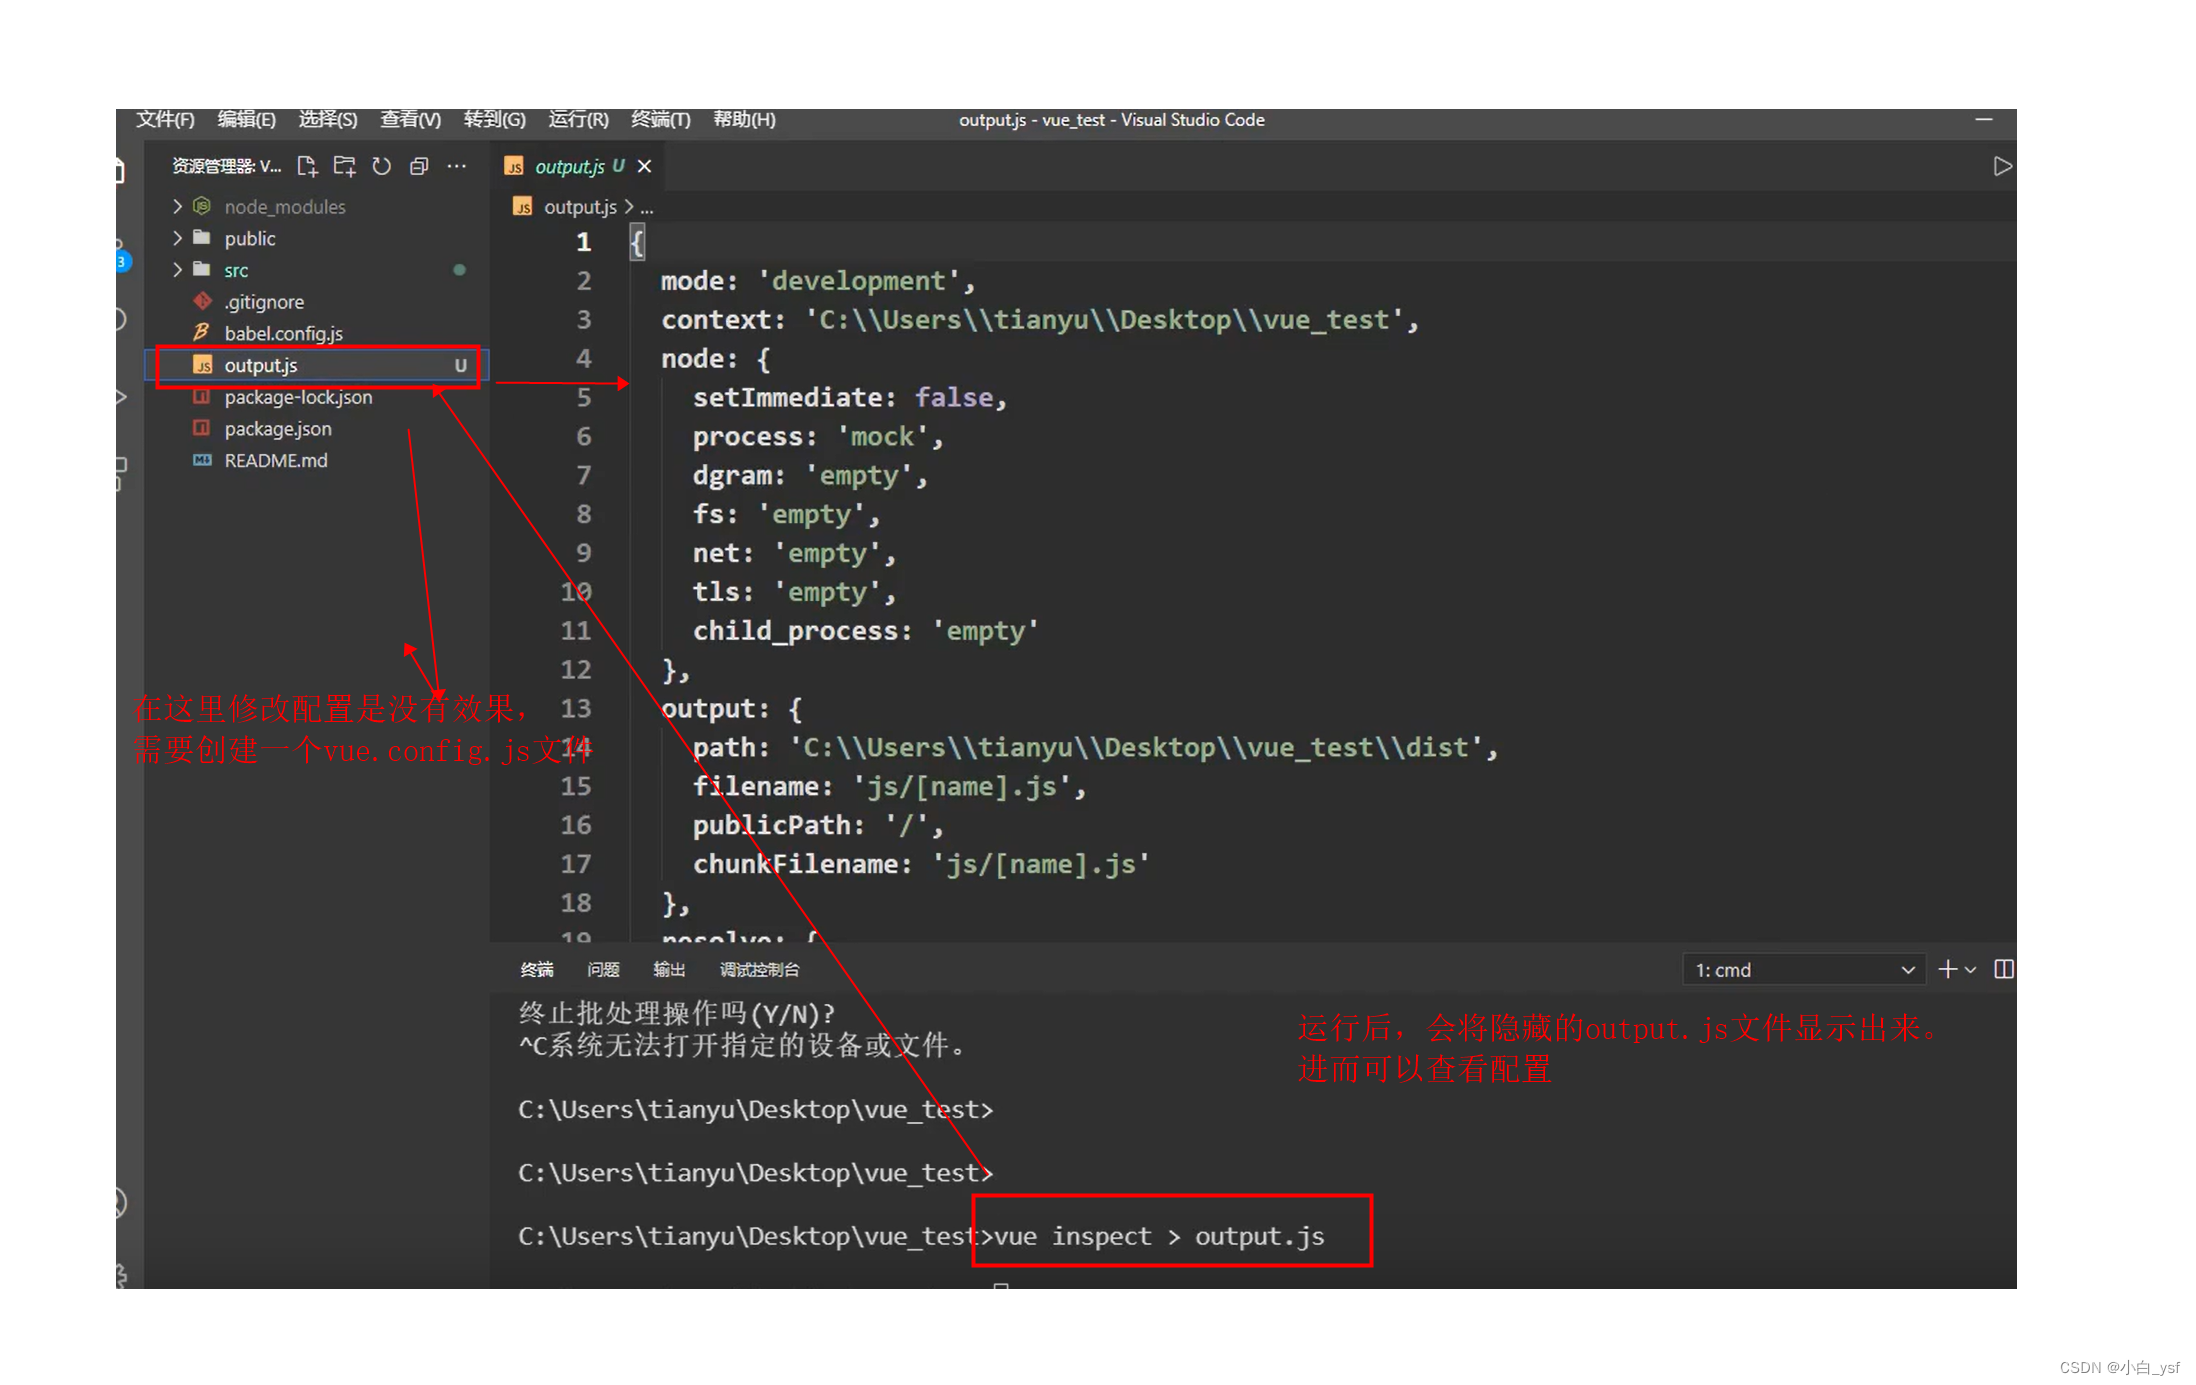The width and height of the screenshot is (2196, 1385).
Task: Open explorer more actions ellipsis menu
Action: (457, 166)
